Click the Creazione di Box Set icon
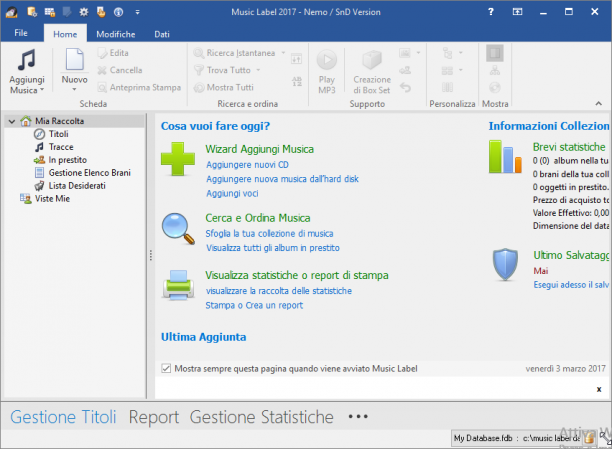 (372, 60)
